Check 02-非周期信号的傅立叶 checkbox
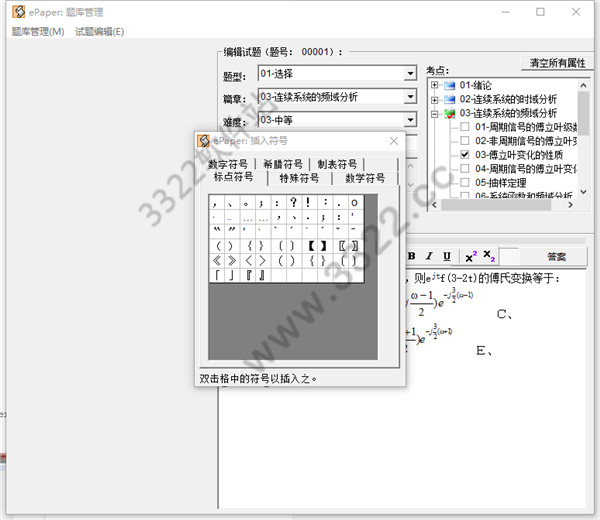 [x=465, y=140]
